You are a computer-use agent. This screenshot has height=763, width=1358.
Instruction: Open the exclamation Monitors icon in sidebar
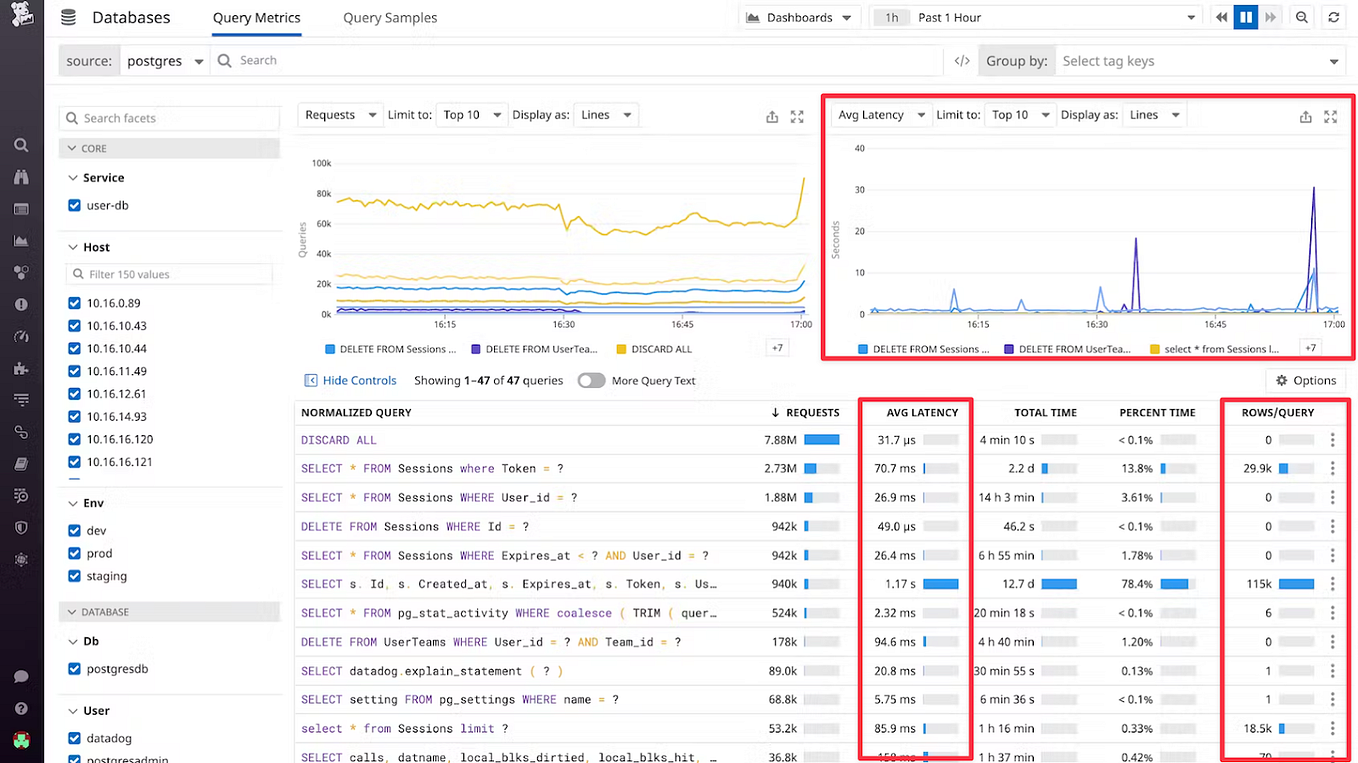(x=21, y=305)
